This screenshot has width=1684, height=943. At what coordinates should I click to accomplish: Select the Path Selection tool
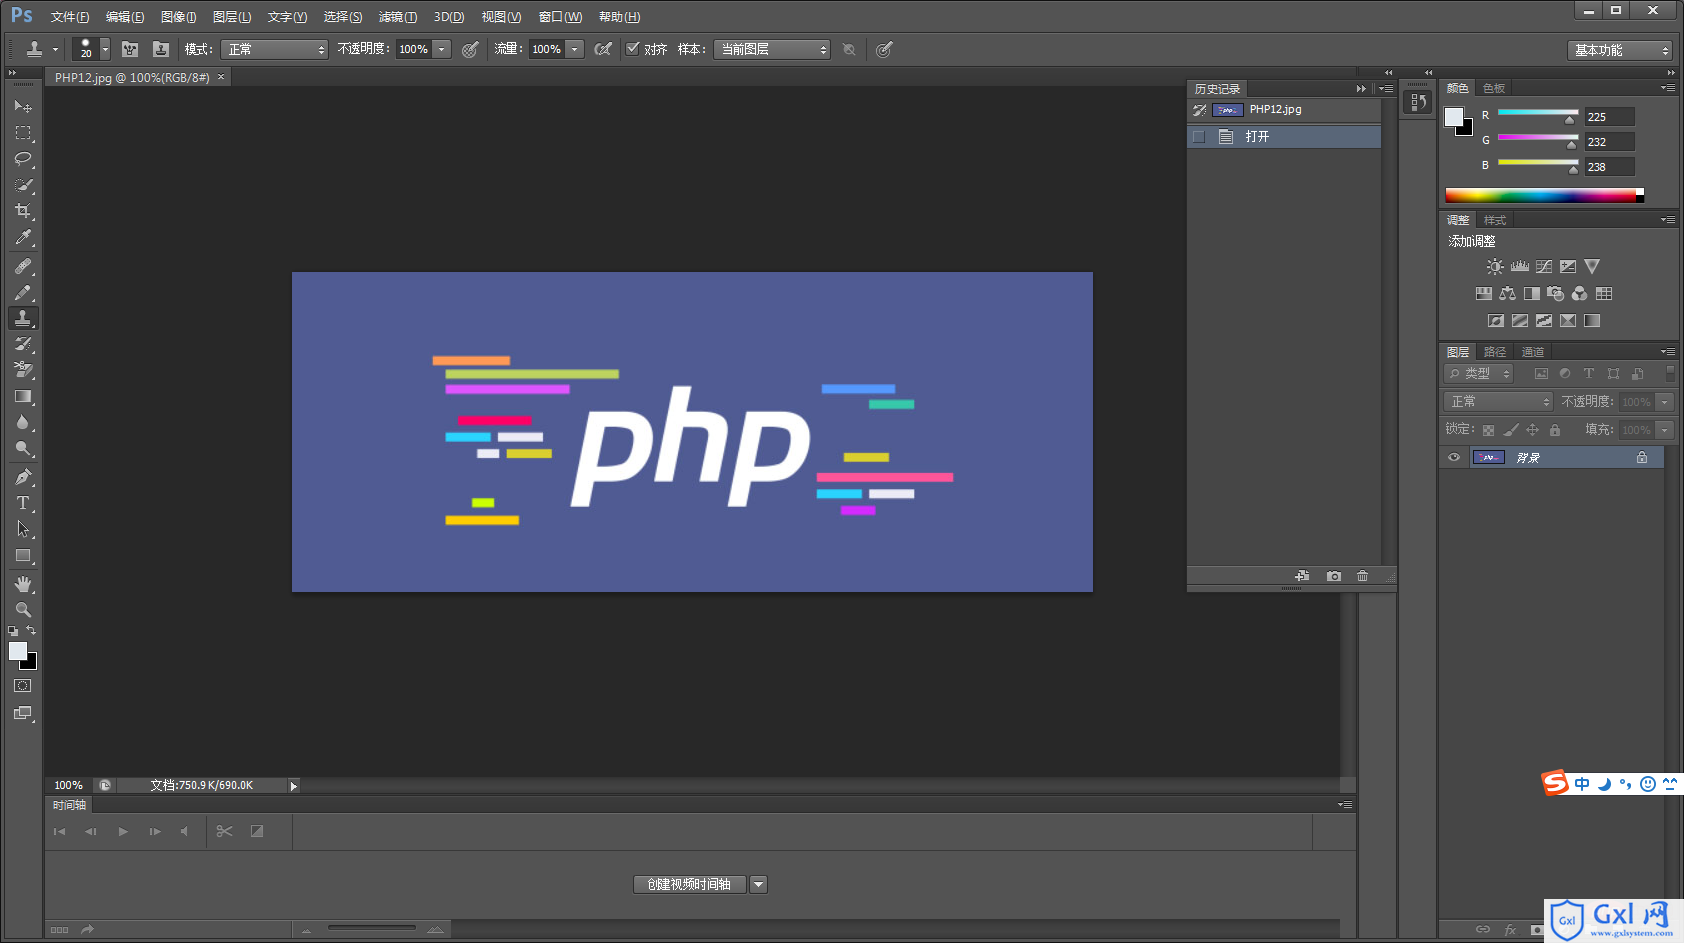pos(22,529)
